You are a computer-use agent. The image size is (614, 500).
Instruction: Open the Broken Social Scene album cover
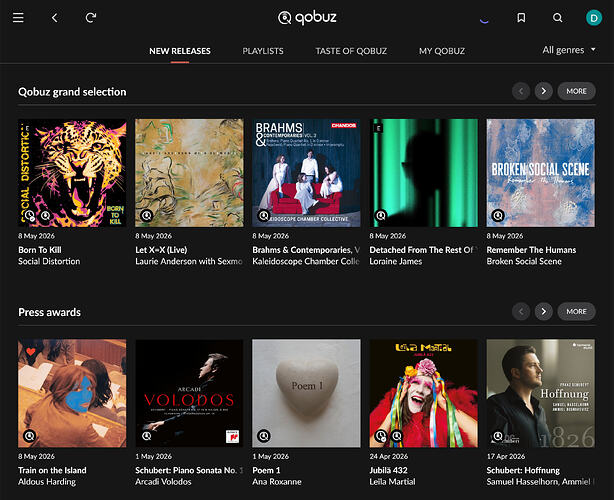(540, 173)
